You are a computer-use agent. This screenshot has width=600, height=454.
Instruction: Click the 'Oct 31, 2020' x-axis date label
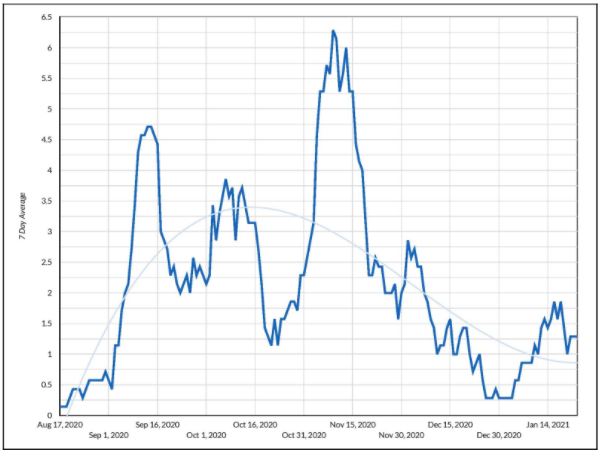pyautogui.click(x=304, y=435)
